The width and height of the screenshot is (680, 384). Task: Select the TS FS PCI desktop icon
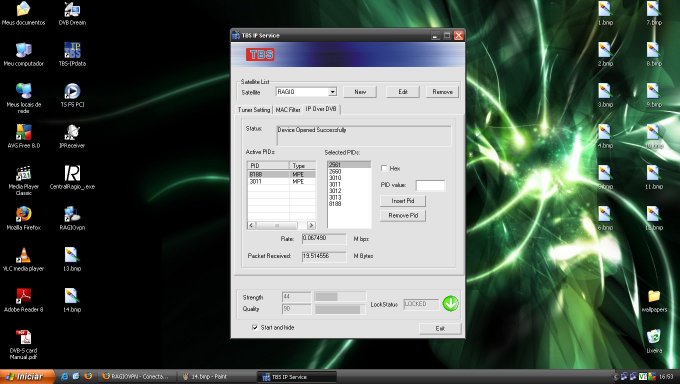click(72, 95)
